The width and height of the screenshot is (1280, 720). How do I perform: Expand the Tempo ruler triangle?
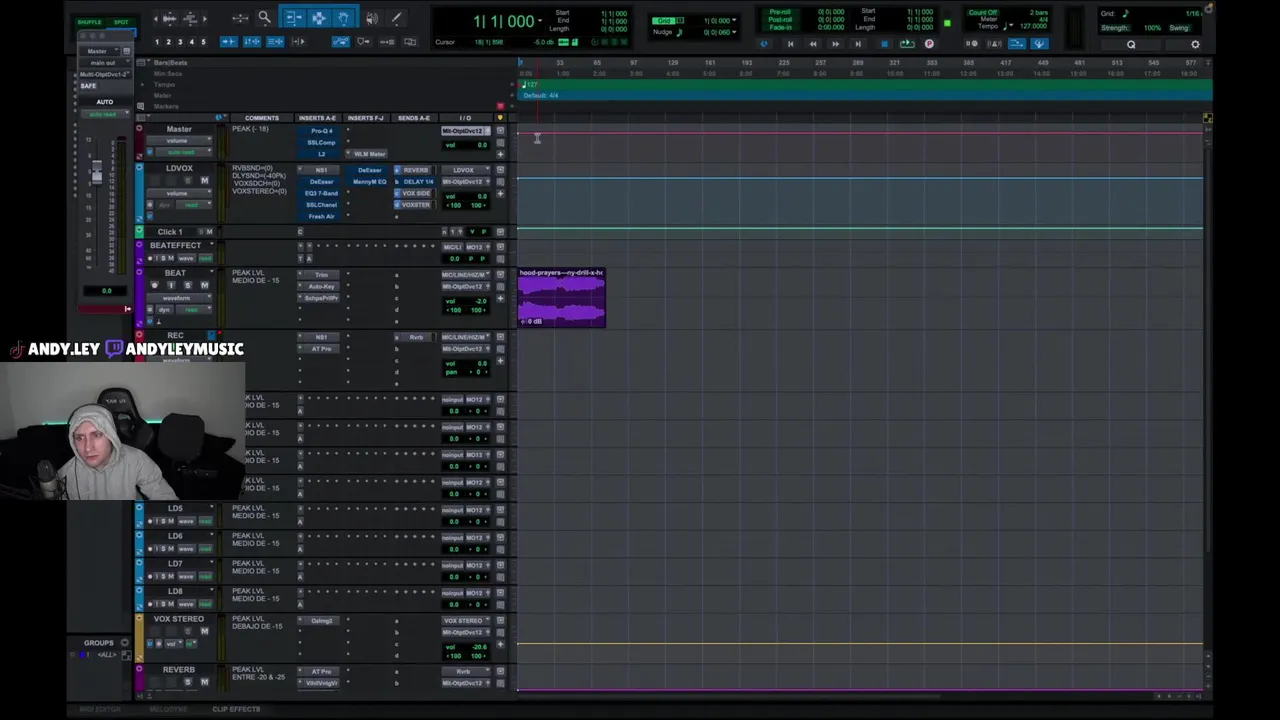point(142,85)
